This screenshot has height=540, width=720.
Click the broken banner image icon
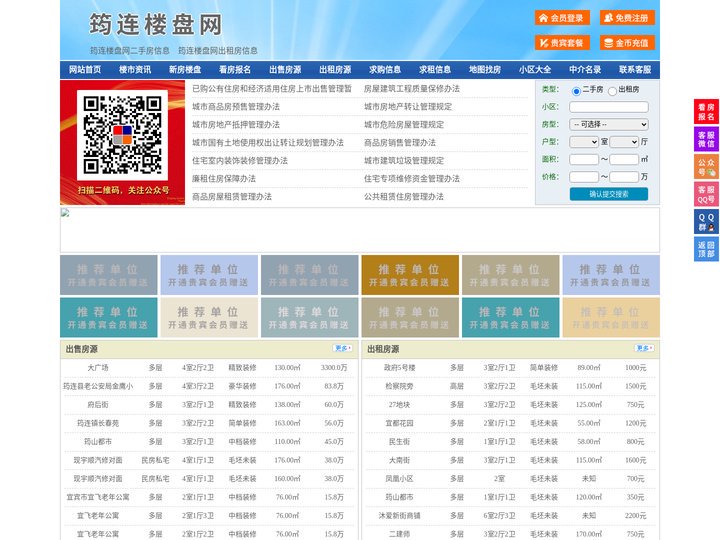65,212
